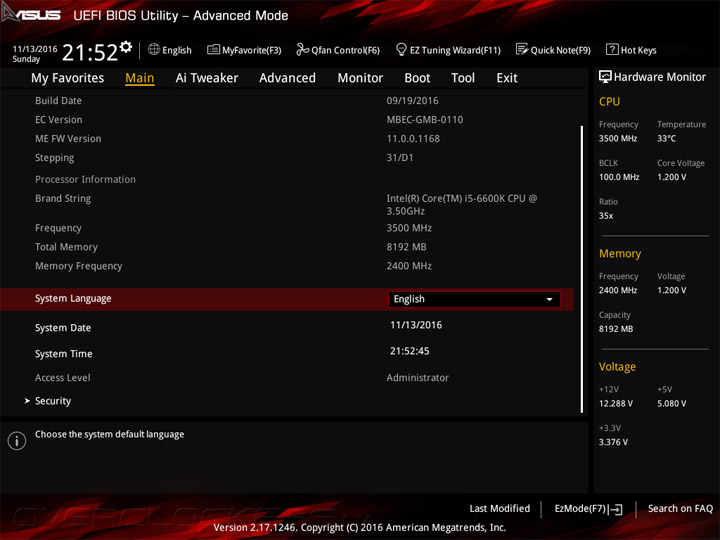Image resolution: width=720 pixels, height=540 pixels.
Task: Click the ASUS logo
Action: click(x=31, y=13)
